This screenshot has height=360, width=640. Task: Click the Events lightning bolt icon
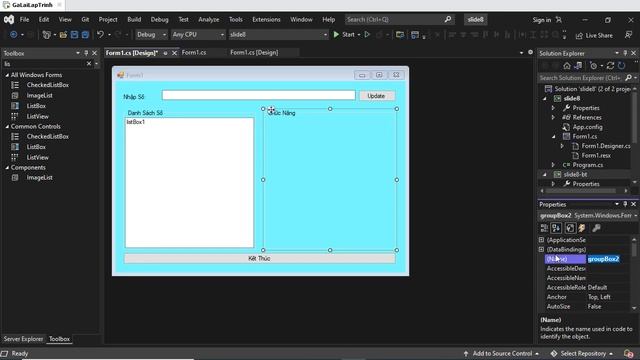(582, 228)
